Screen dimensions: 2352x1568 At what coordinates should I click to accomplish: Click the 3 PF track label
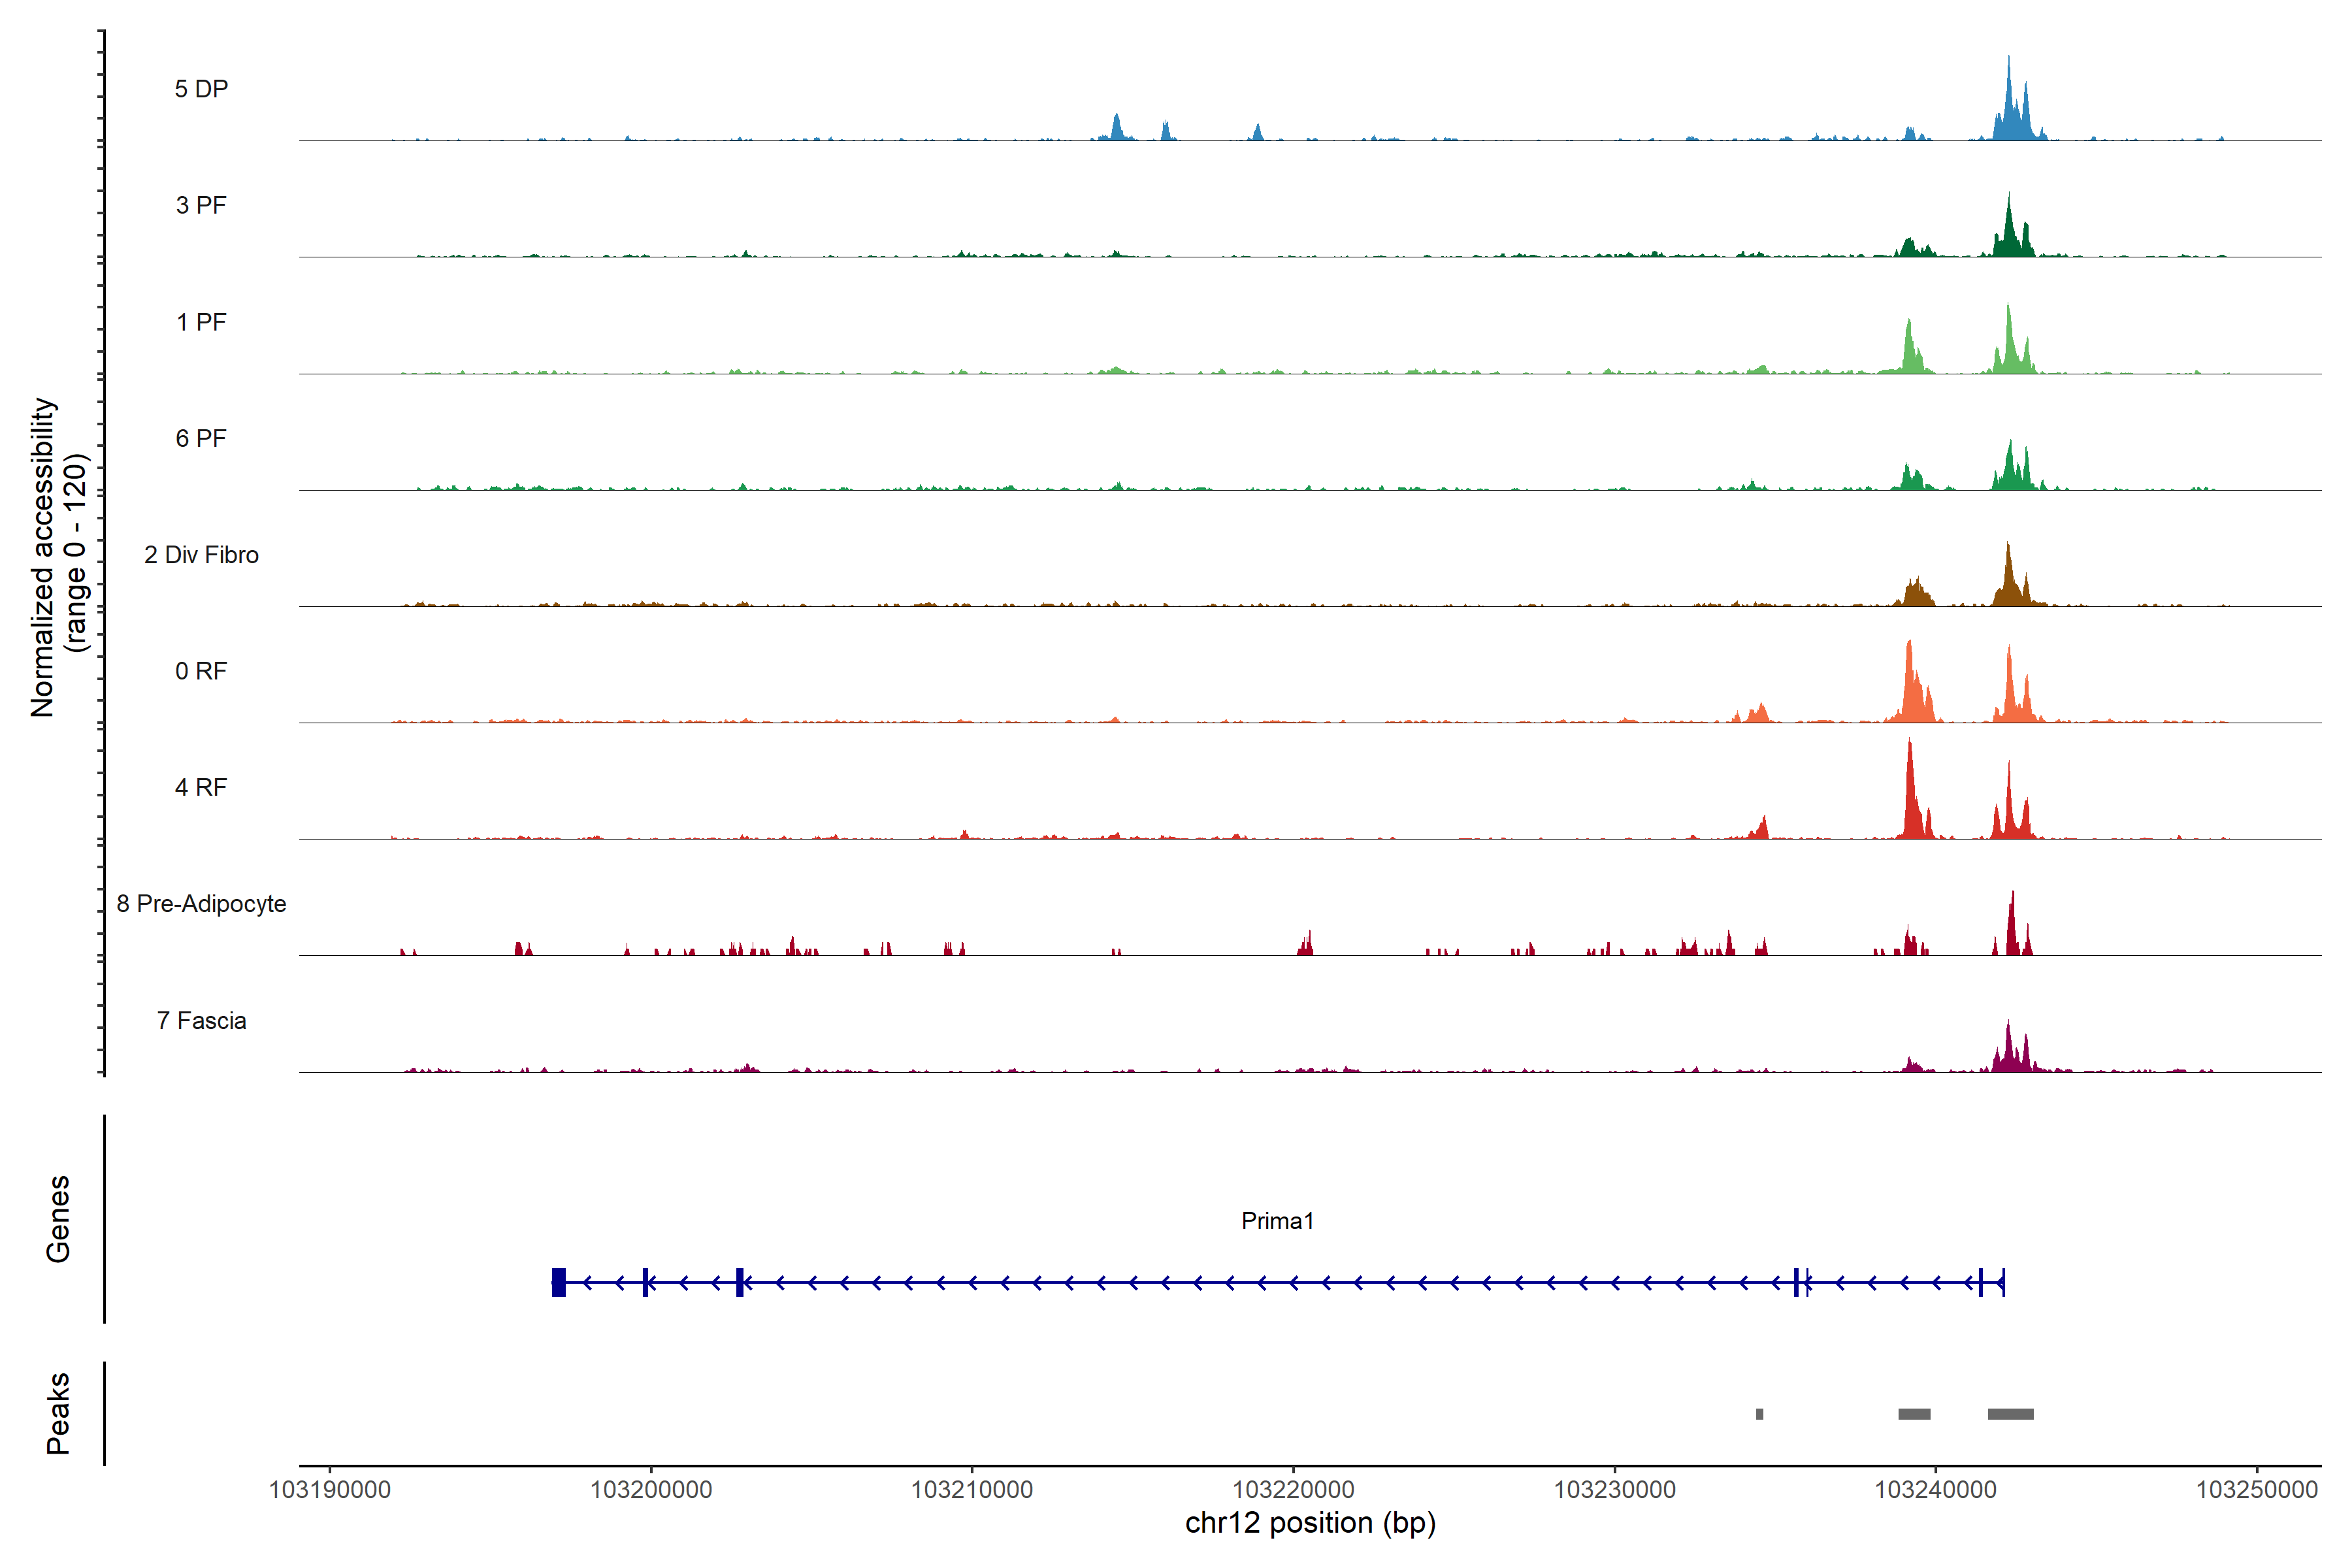coord(201,205)
